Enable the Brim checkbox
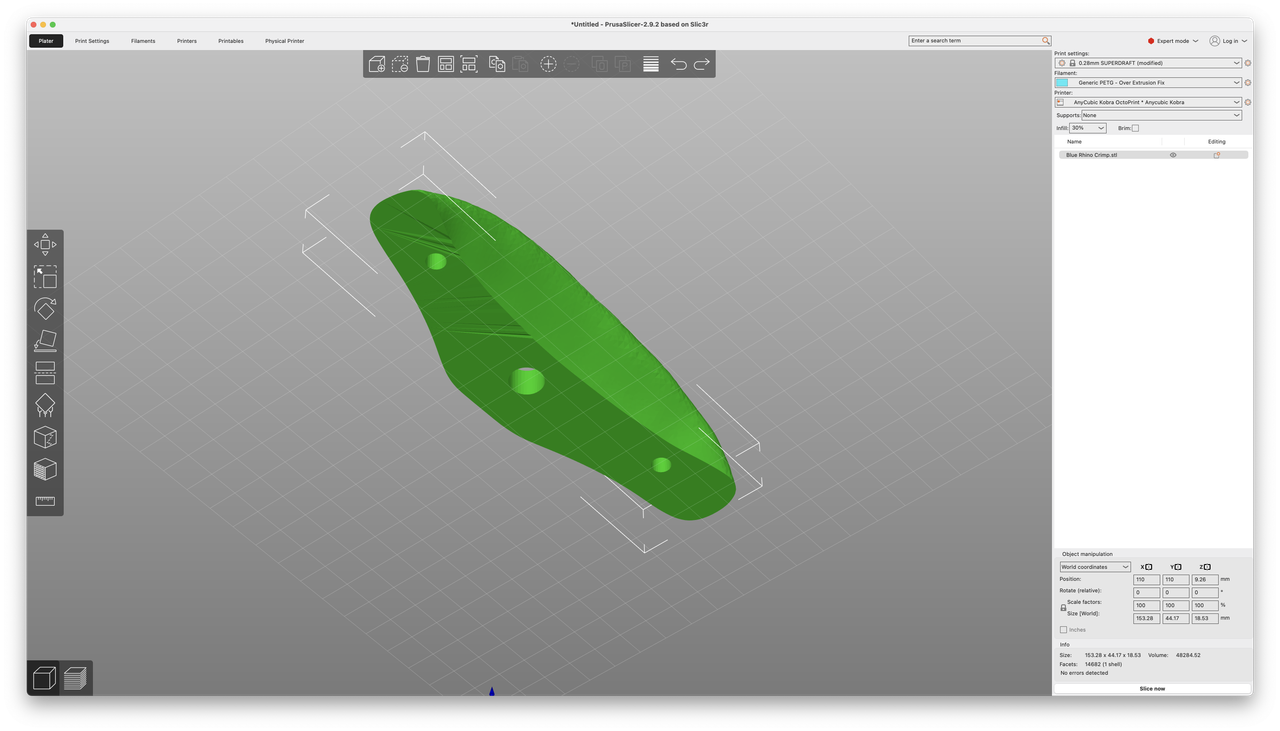1280x731 pixels. point(1135,128)
